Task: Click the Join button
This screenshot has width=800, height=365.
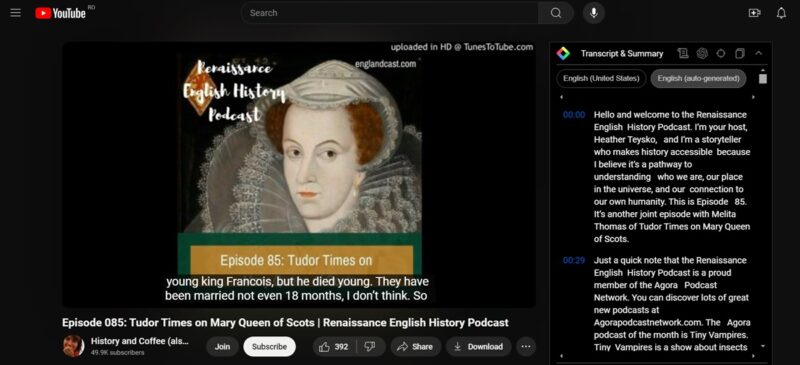Action: (222, 347)
